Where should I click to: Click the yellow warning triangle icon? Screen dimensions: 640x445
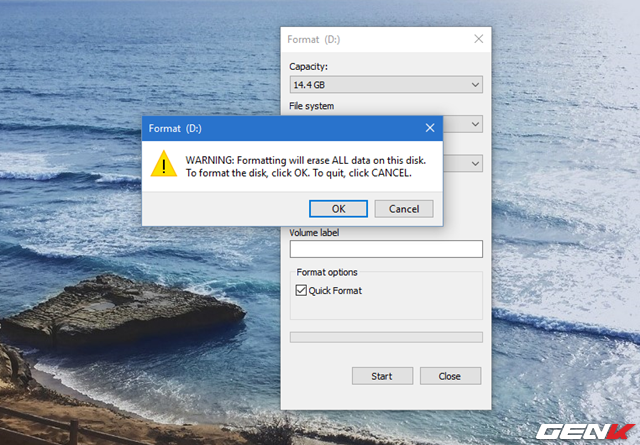coord(164,164)
